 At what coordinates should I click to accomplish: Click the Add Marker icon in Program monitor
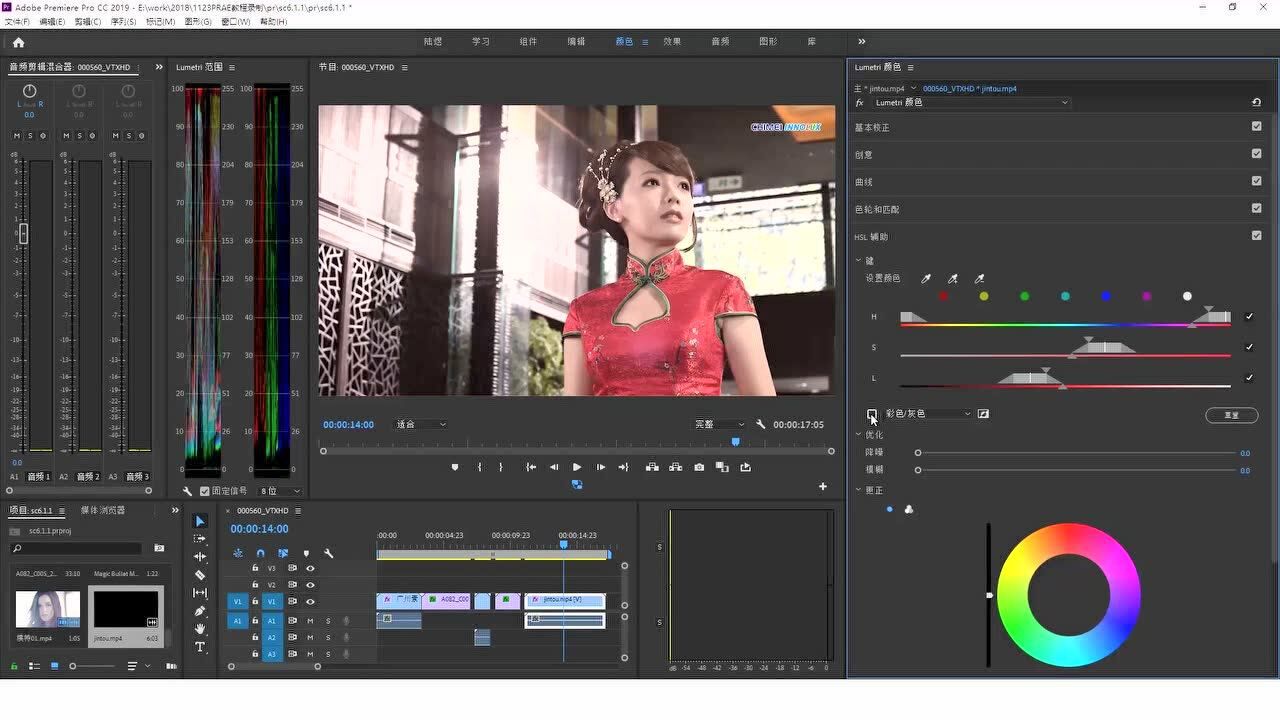455,467
